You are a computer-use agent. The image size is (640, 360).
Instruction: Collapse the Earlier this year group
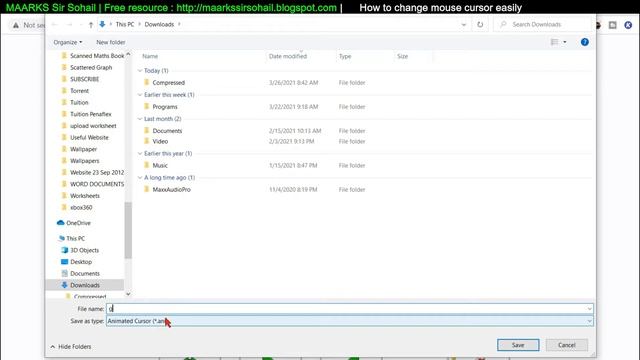tap(140, 153)
